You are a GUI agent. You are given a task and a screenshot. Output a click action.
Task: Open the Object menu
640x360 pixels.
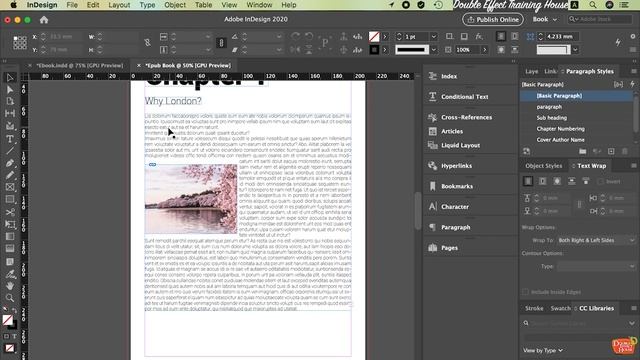coord(175,5)
